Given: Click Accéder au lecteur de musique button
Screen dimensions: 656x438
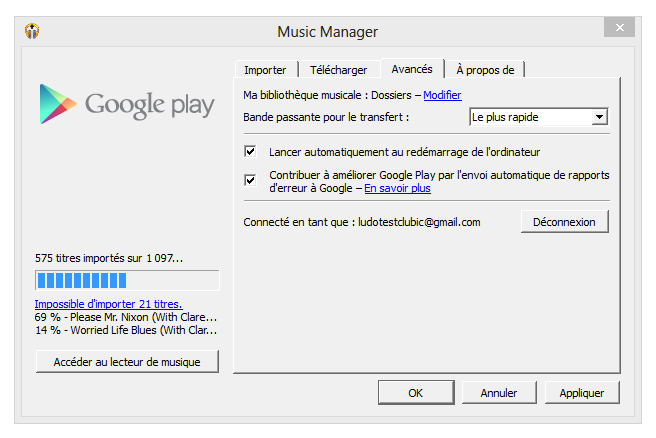Looking at the screenshot, I should [x=127, y=362].
